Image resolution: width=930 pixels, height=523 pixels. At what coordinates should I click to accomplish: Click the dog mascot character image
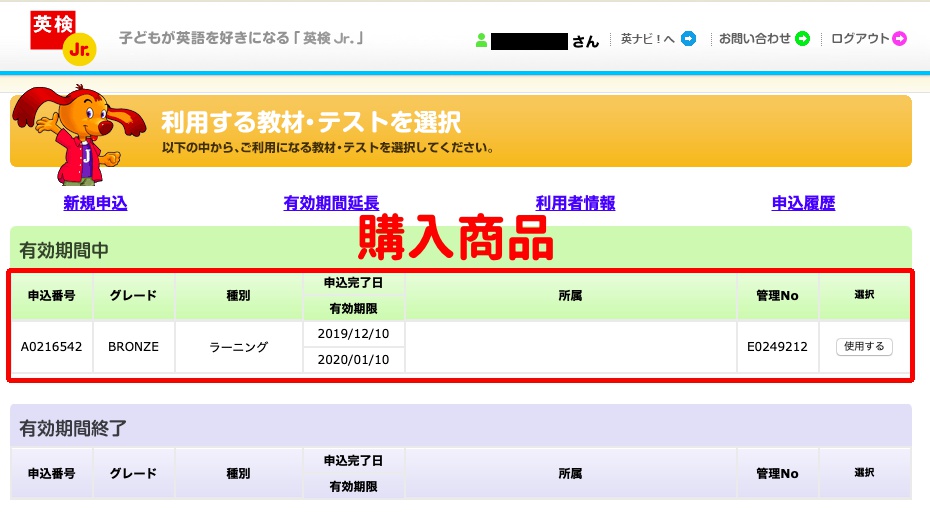pos(78,134)
